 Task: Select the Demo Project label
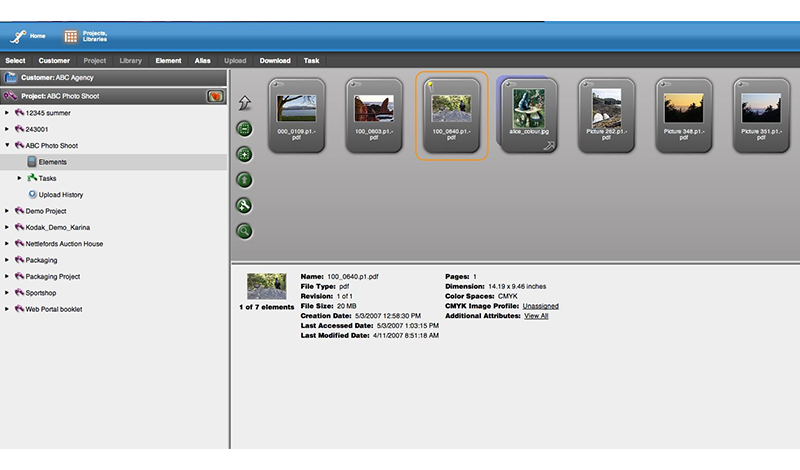(x=46, y=211)
